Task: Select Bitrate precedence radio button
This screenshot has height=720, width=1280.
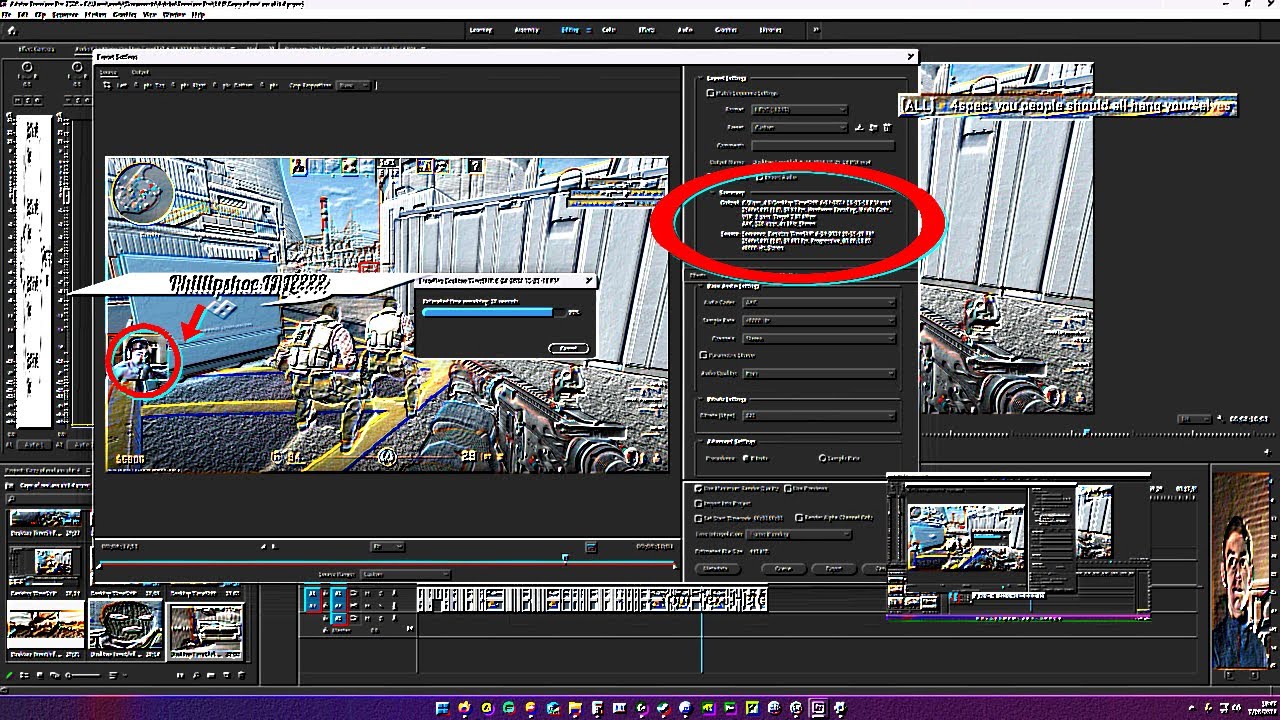Action: pos(746,458)
